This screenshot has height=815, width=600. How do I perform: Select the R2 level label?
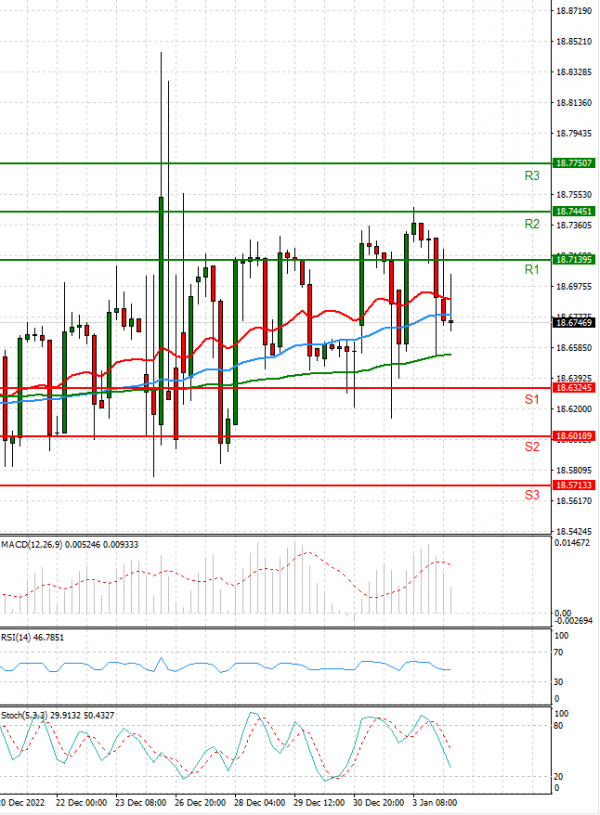click(x=532, y=224)
